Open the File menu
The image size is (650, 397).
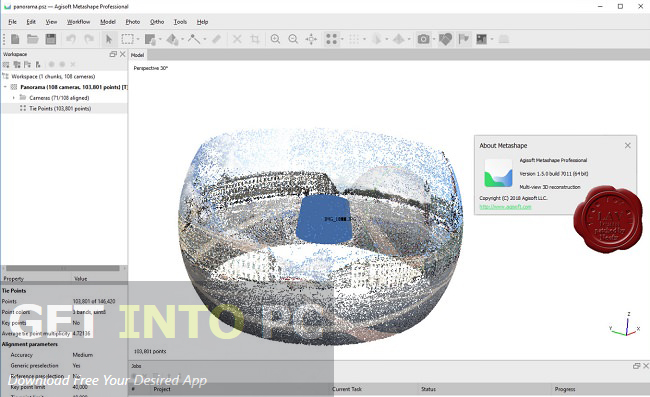tap(12, 22)
